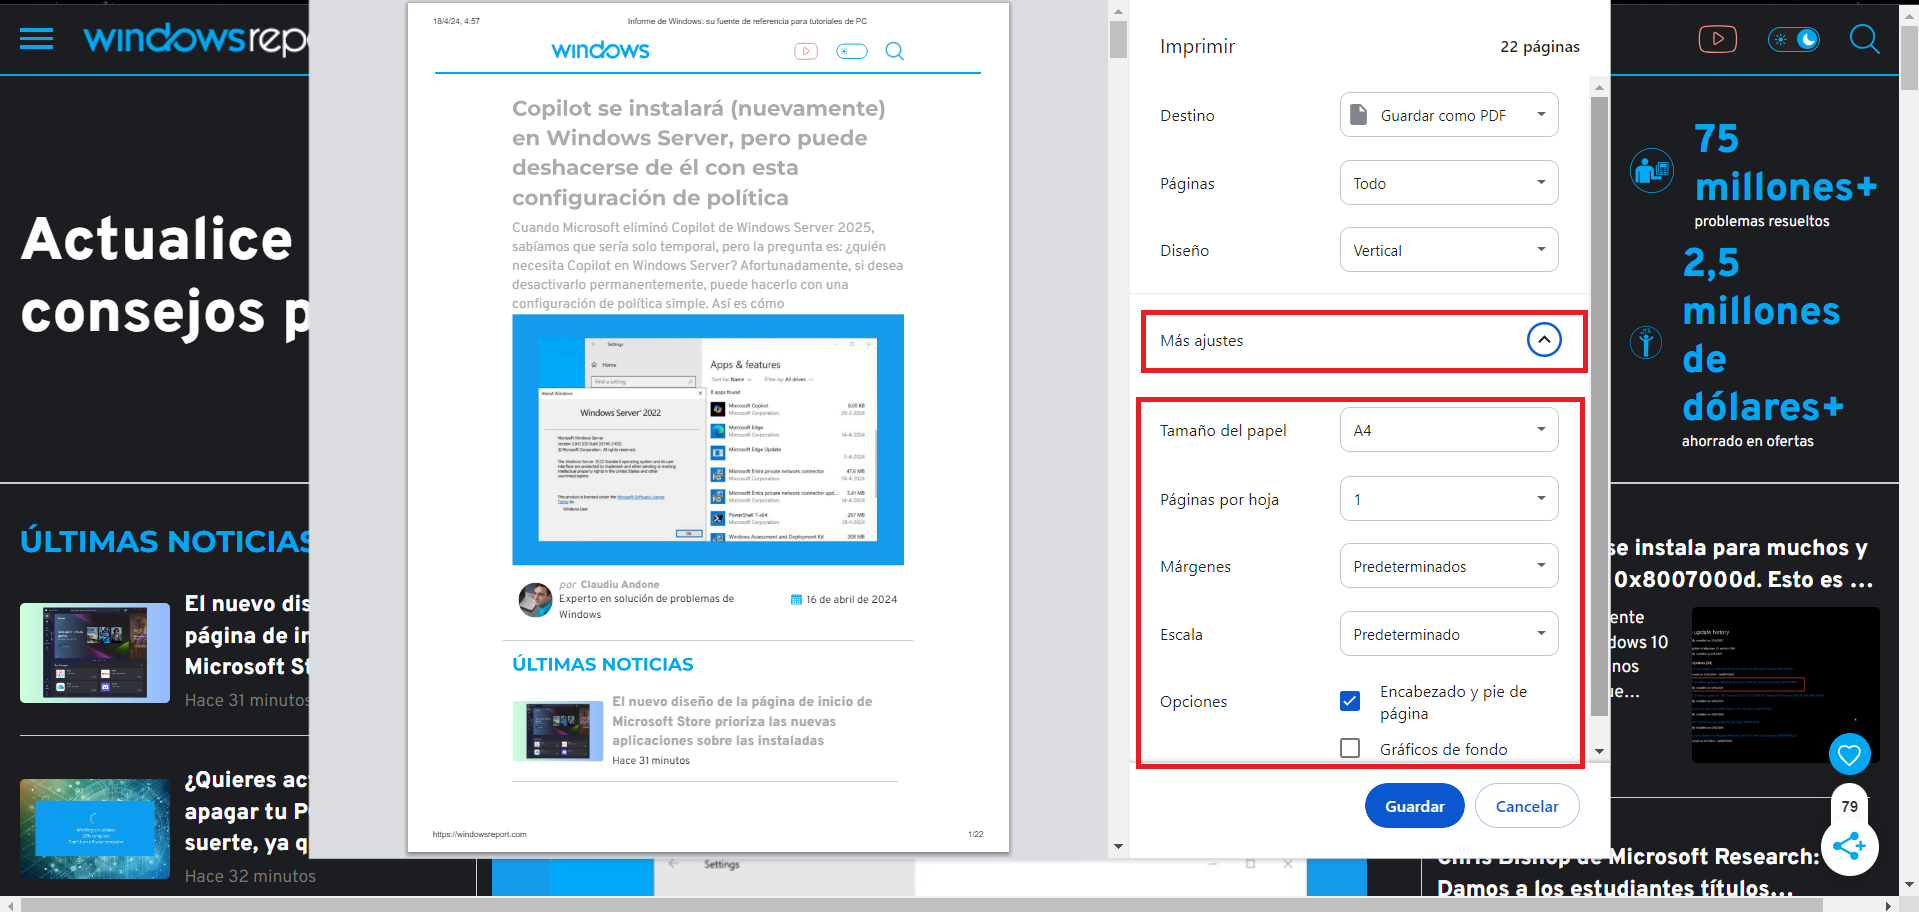Click the Imprimir dialog title
The image size is (1919, 912).
click(1197, 46)
